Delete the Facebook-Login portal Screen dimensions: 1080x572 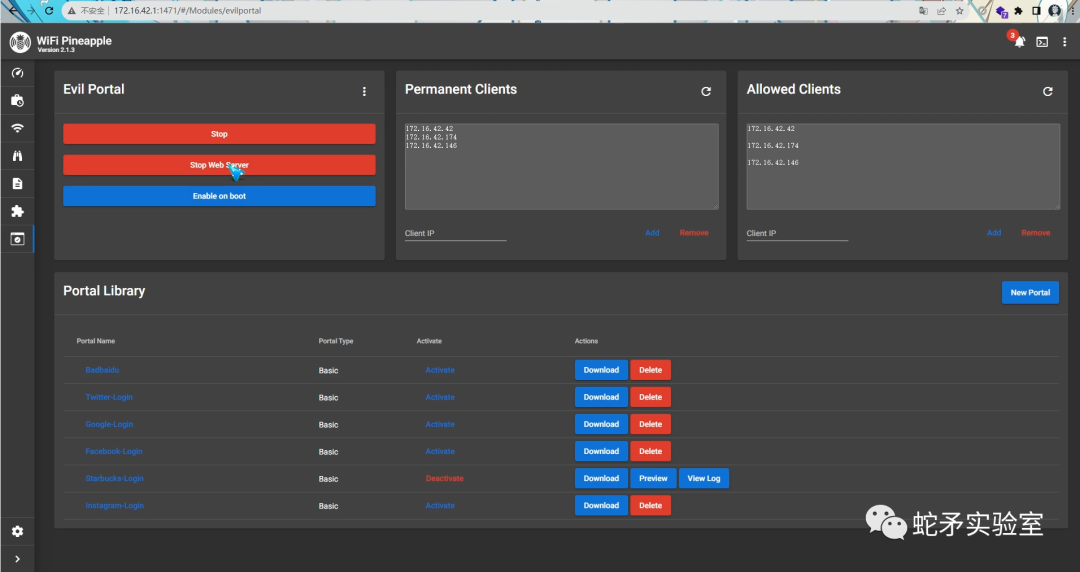(650, 451)
